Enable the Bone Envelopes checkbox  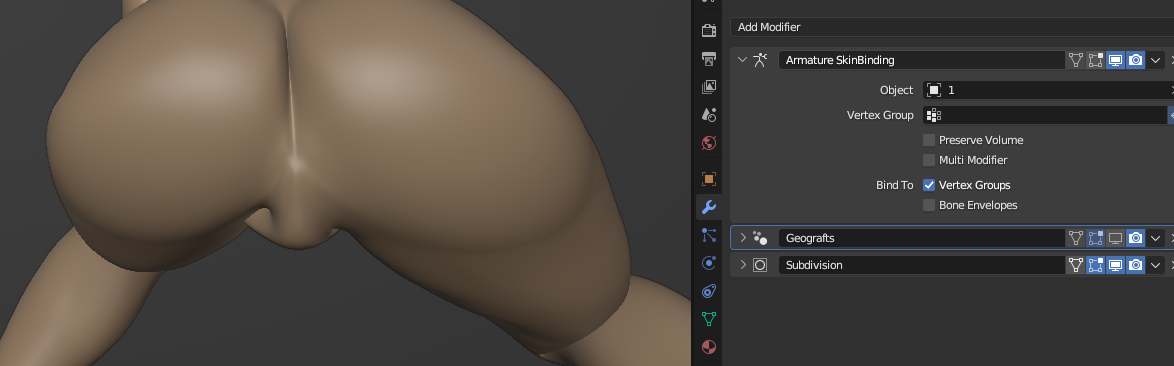coord(928,205)
